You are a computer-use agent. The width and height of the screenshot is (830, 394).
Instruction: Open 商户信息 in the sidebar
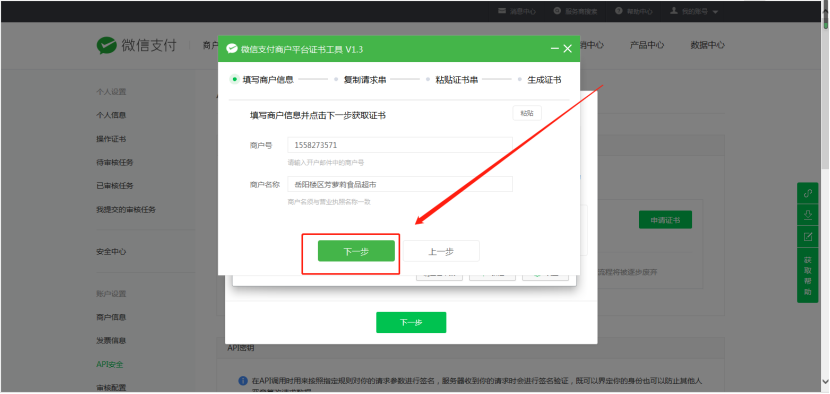111,317
